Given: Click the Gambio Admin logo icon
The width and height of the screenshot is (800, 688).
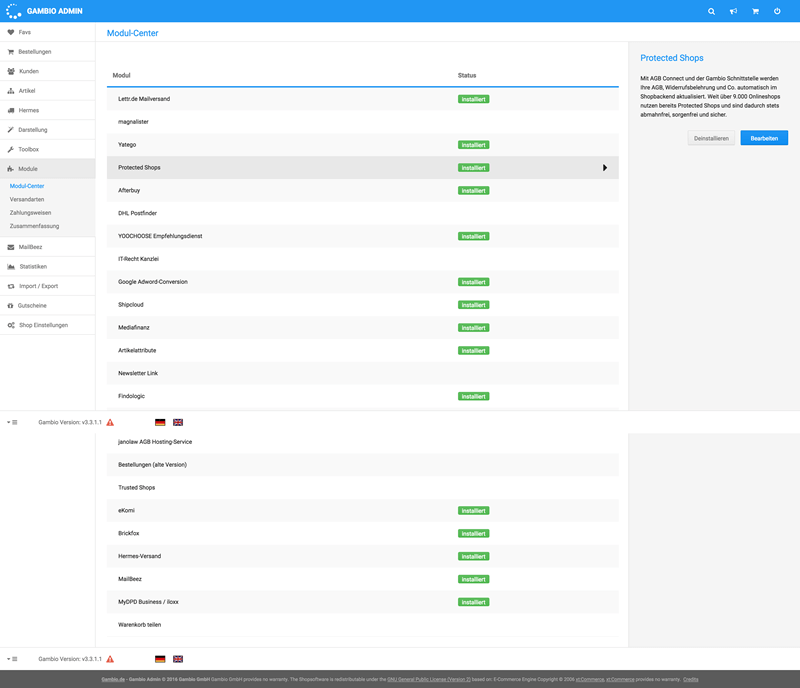Looking at the screenshot, I should point(13,11).
